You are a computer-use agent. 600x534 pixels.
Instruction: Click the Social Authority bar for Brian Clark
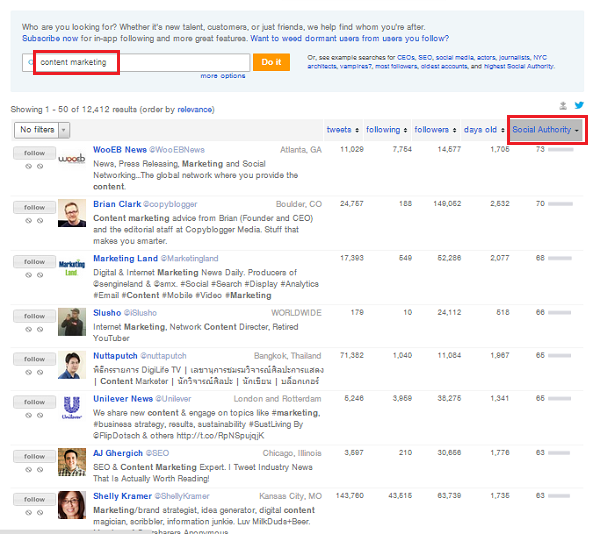[x=561, y=204]
